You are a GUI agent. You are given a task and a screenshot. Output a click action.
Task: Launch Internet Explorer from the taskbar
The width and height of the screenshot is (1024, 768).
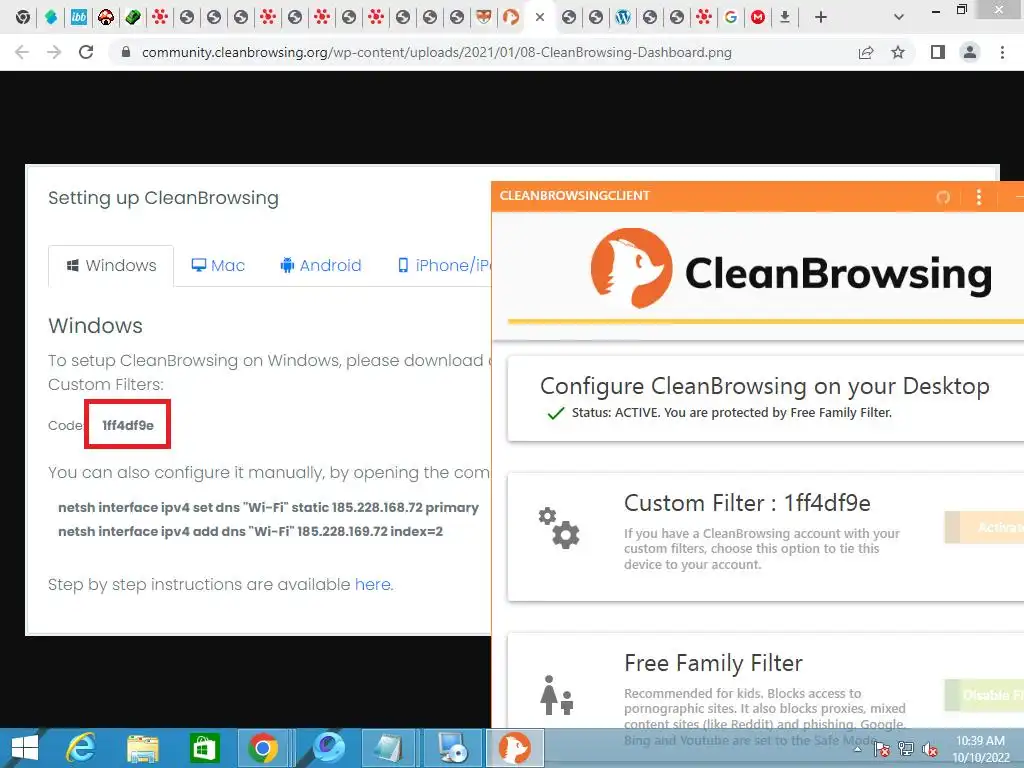(81, 748)
